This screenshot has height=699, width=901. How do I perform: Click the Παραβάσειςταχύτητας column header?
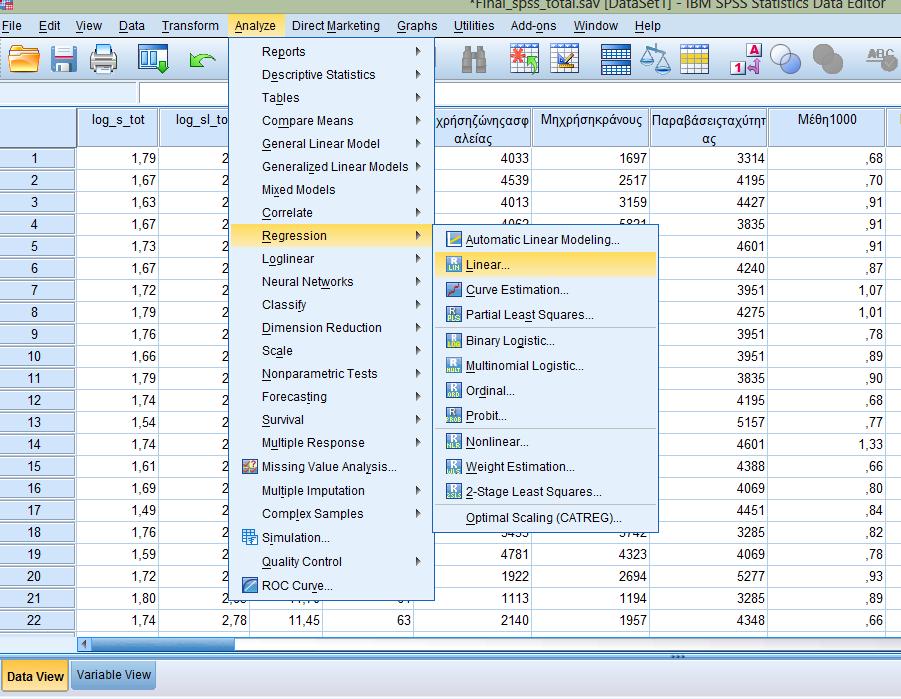(709, 127)
